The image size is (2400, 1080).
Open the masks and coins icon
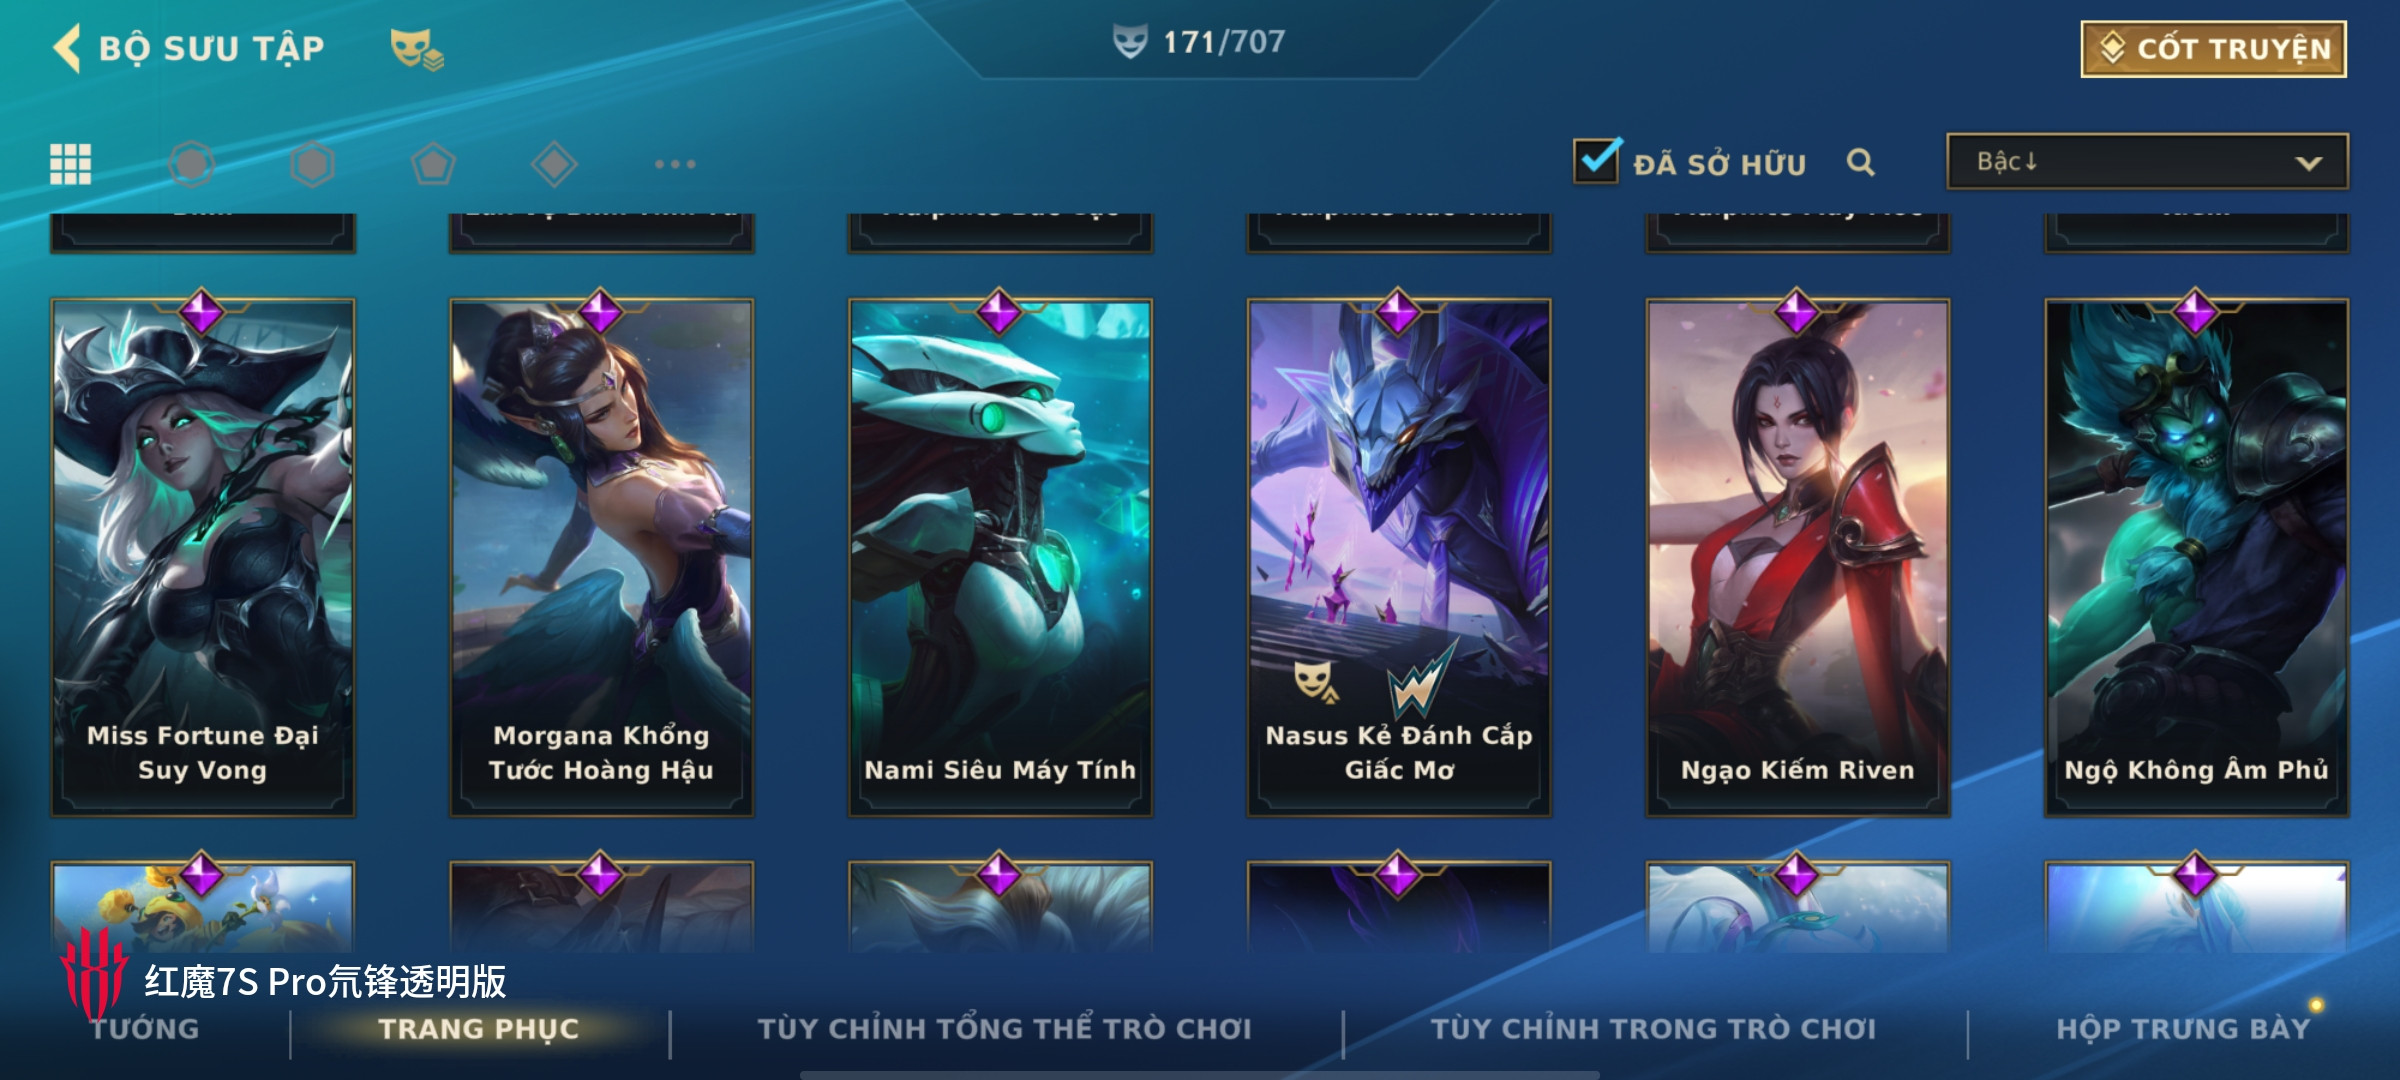pos(417,48)
